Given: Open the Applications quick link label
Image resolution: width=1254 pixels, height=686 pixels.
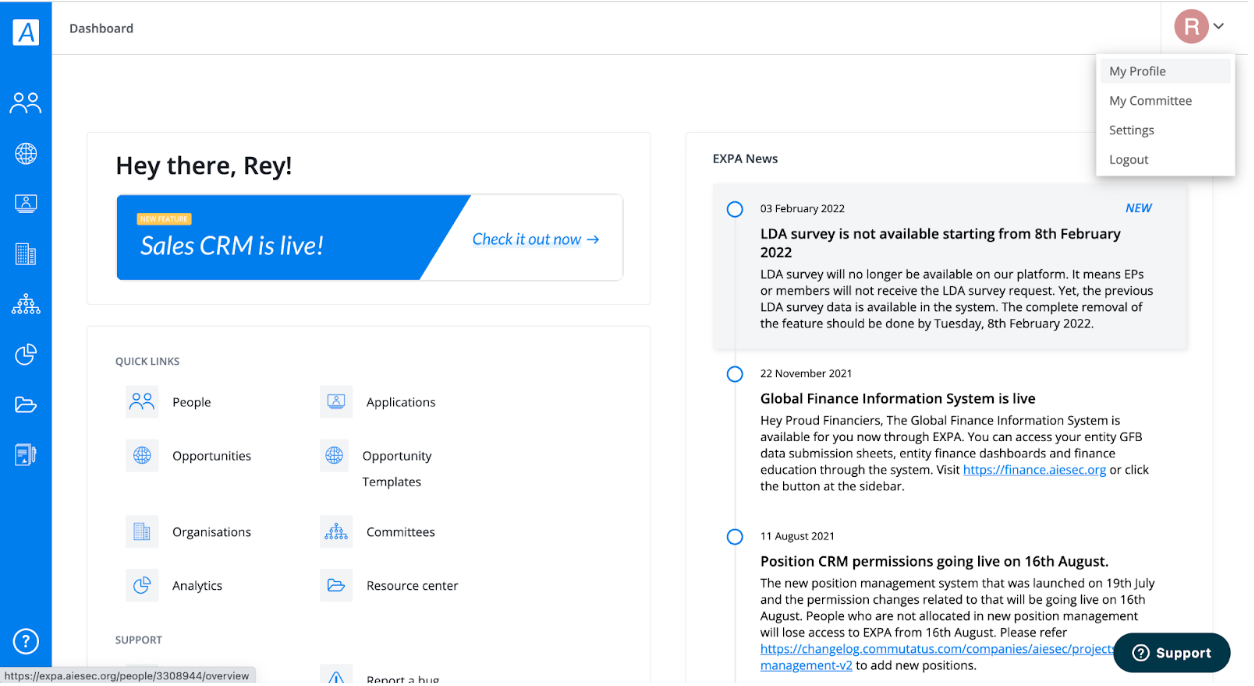Looking at the screenshot, I should coord(401,402).
